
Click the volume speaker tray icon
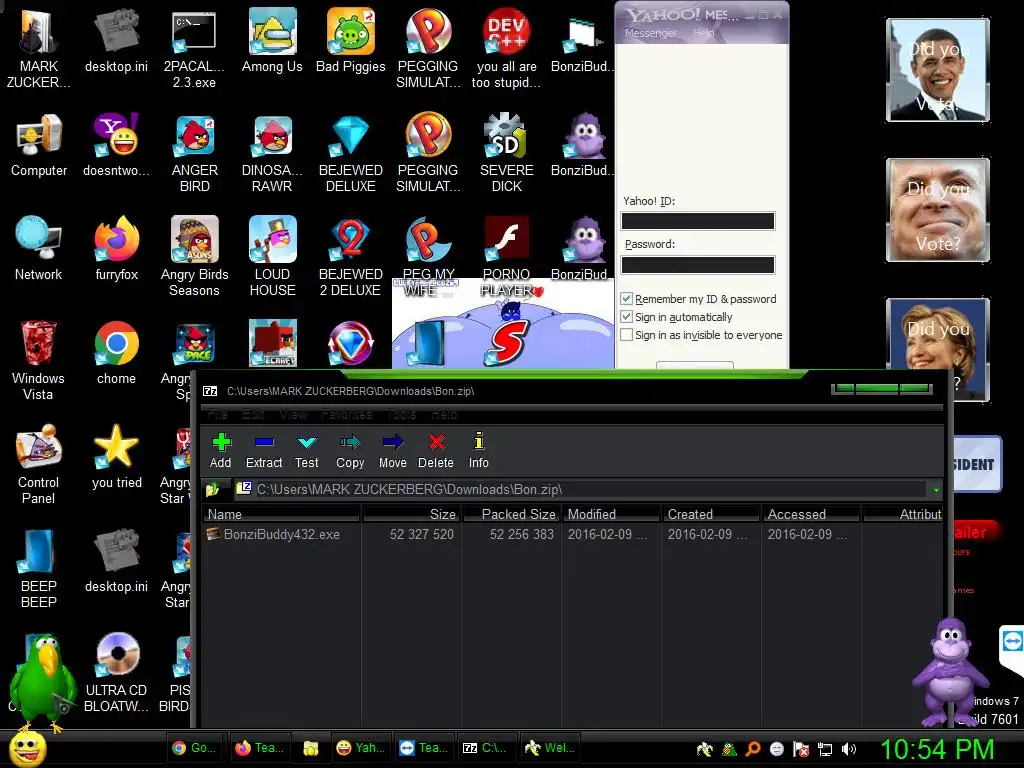pyautogui.click(x=848, y=749)
